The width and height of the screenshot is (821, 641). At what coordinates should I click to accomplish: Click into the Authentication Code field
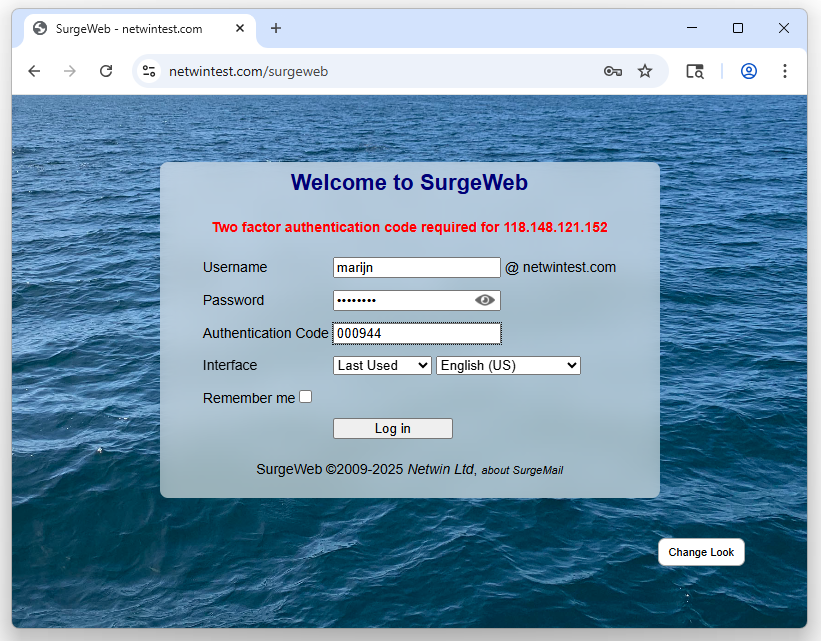point(416,333)
